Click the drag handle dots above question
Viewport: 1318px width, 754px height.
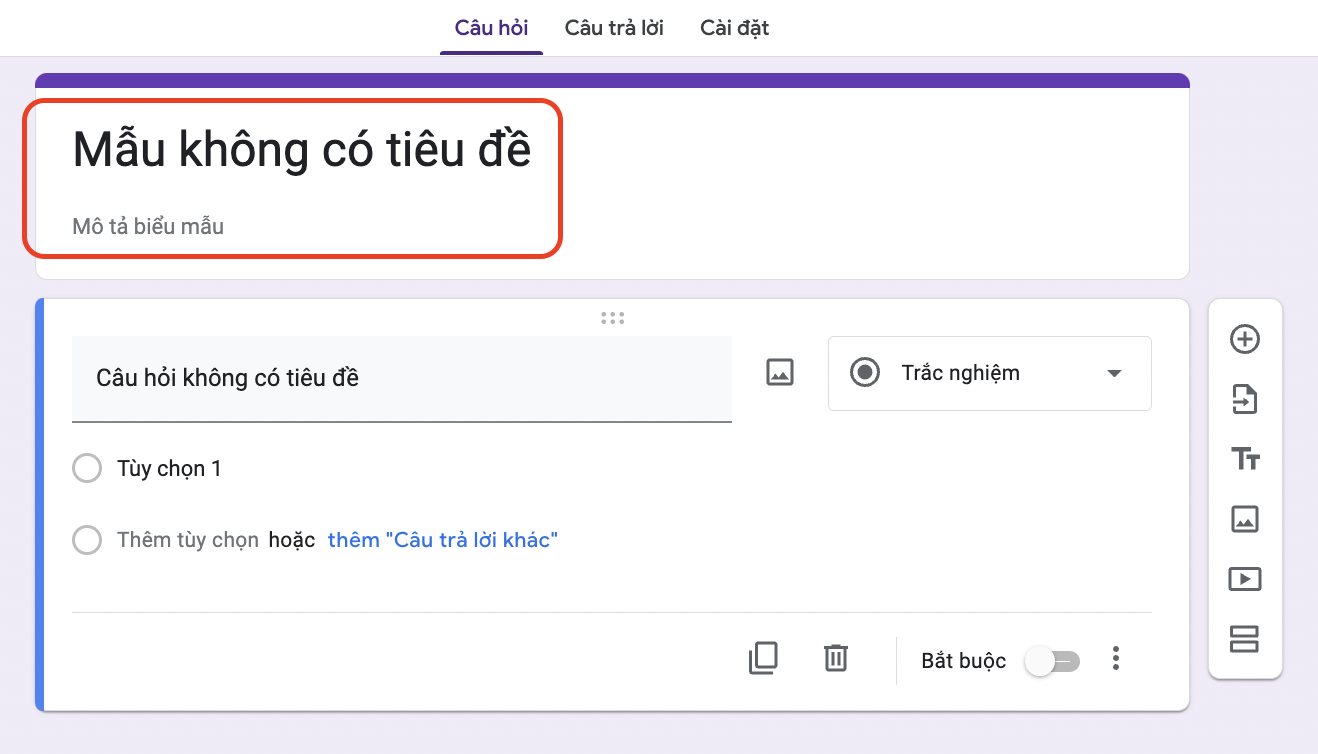612,318
